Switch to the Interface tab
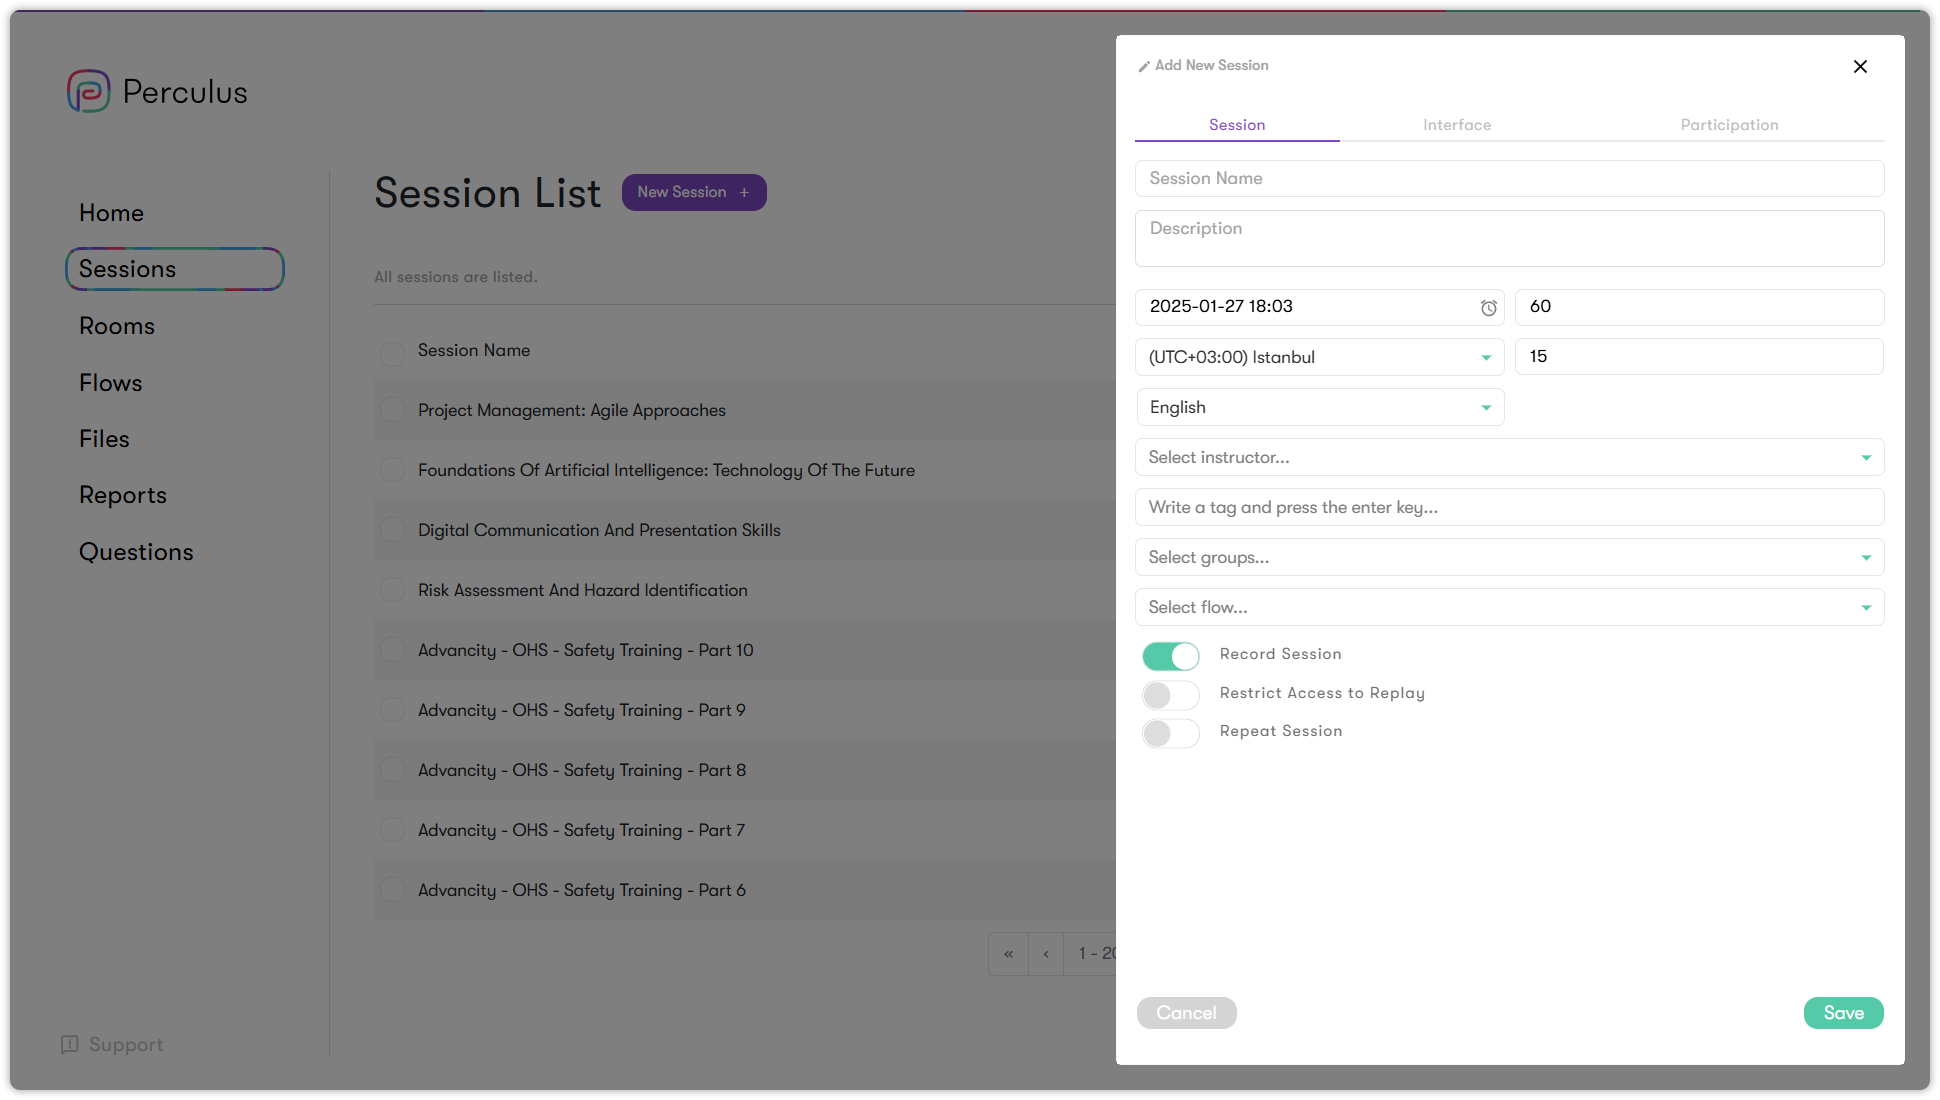Image resolution: width=1940 pixels, height=1100 pixels. click(1457, 125)
